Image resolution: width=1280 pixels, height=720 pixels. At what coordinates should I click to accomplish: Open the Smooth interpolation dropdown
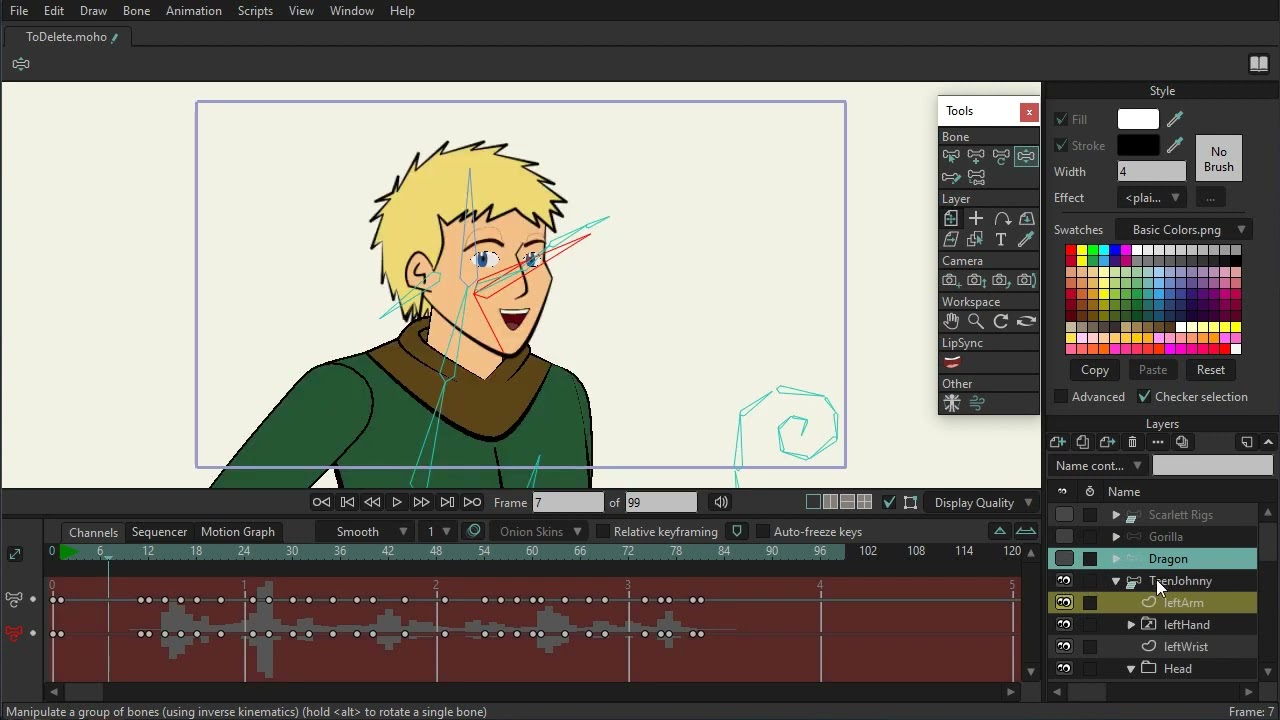pyautogui.click(x=365, y=532)
